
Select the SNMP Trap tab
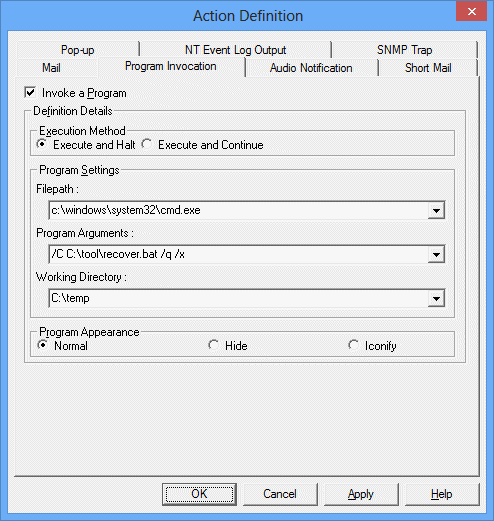click(404, 50)
